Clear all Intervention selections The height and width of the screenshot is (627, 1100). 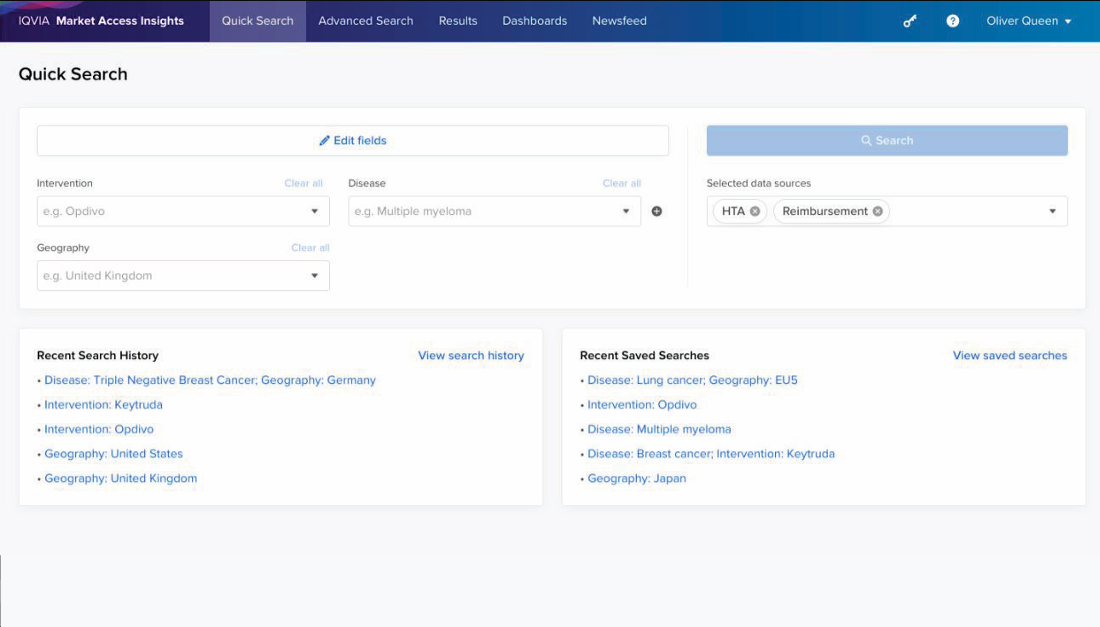click(303, 183)
